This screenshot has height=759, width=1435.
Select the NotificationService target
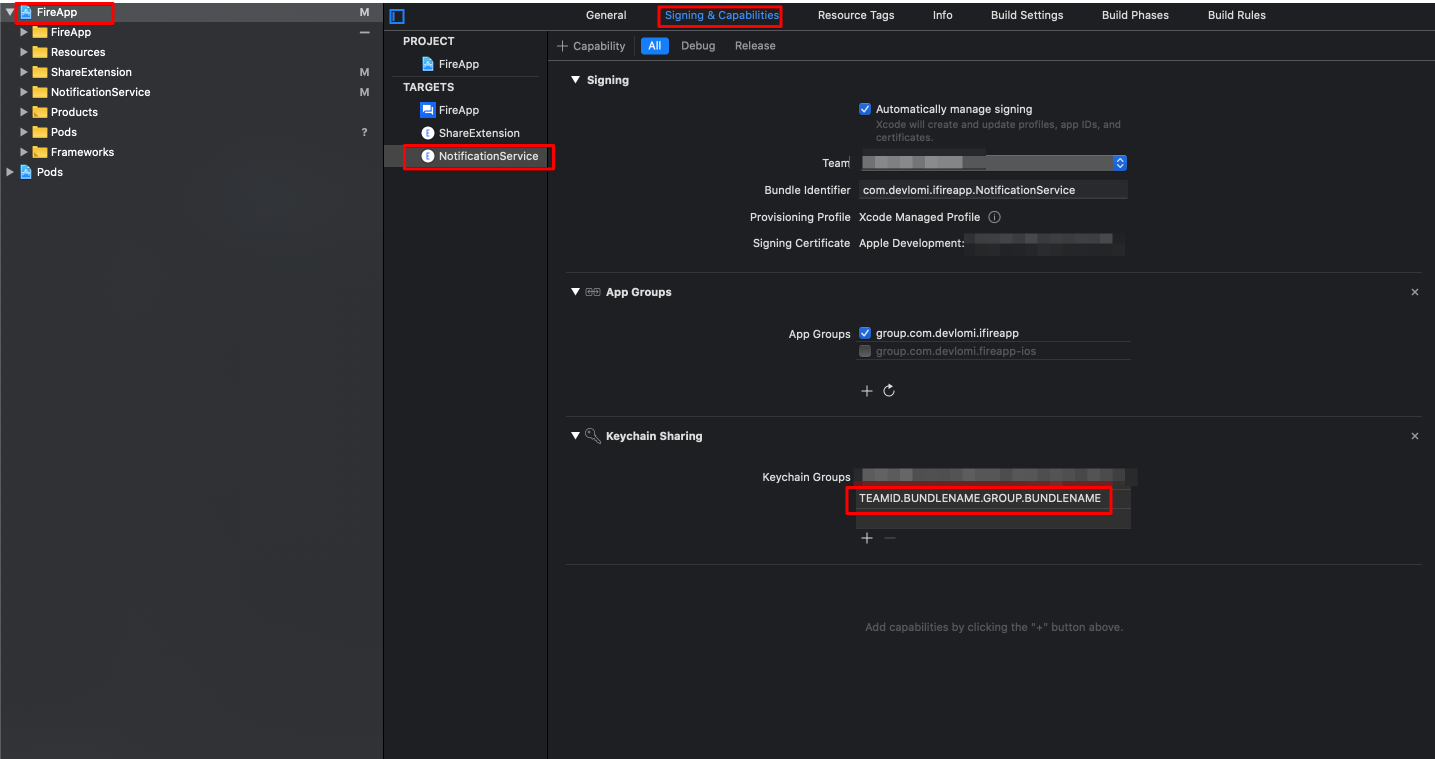coord(487,156)
